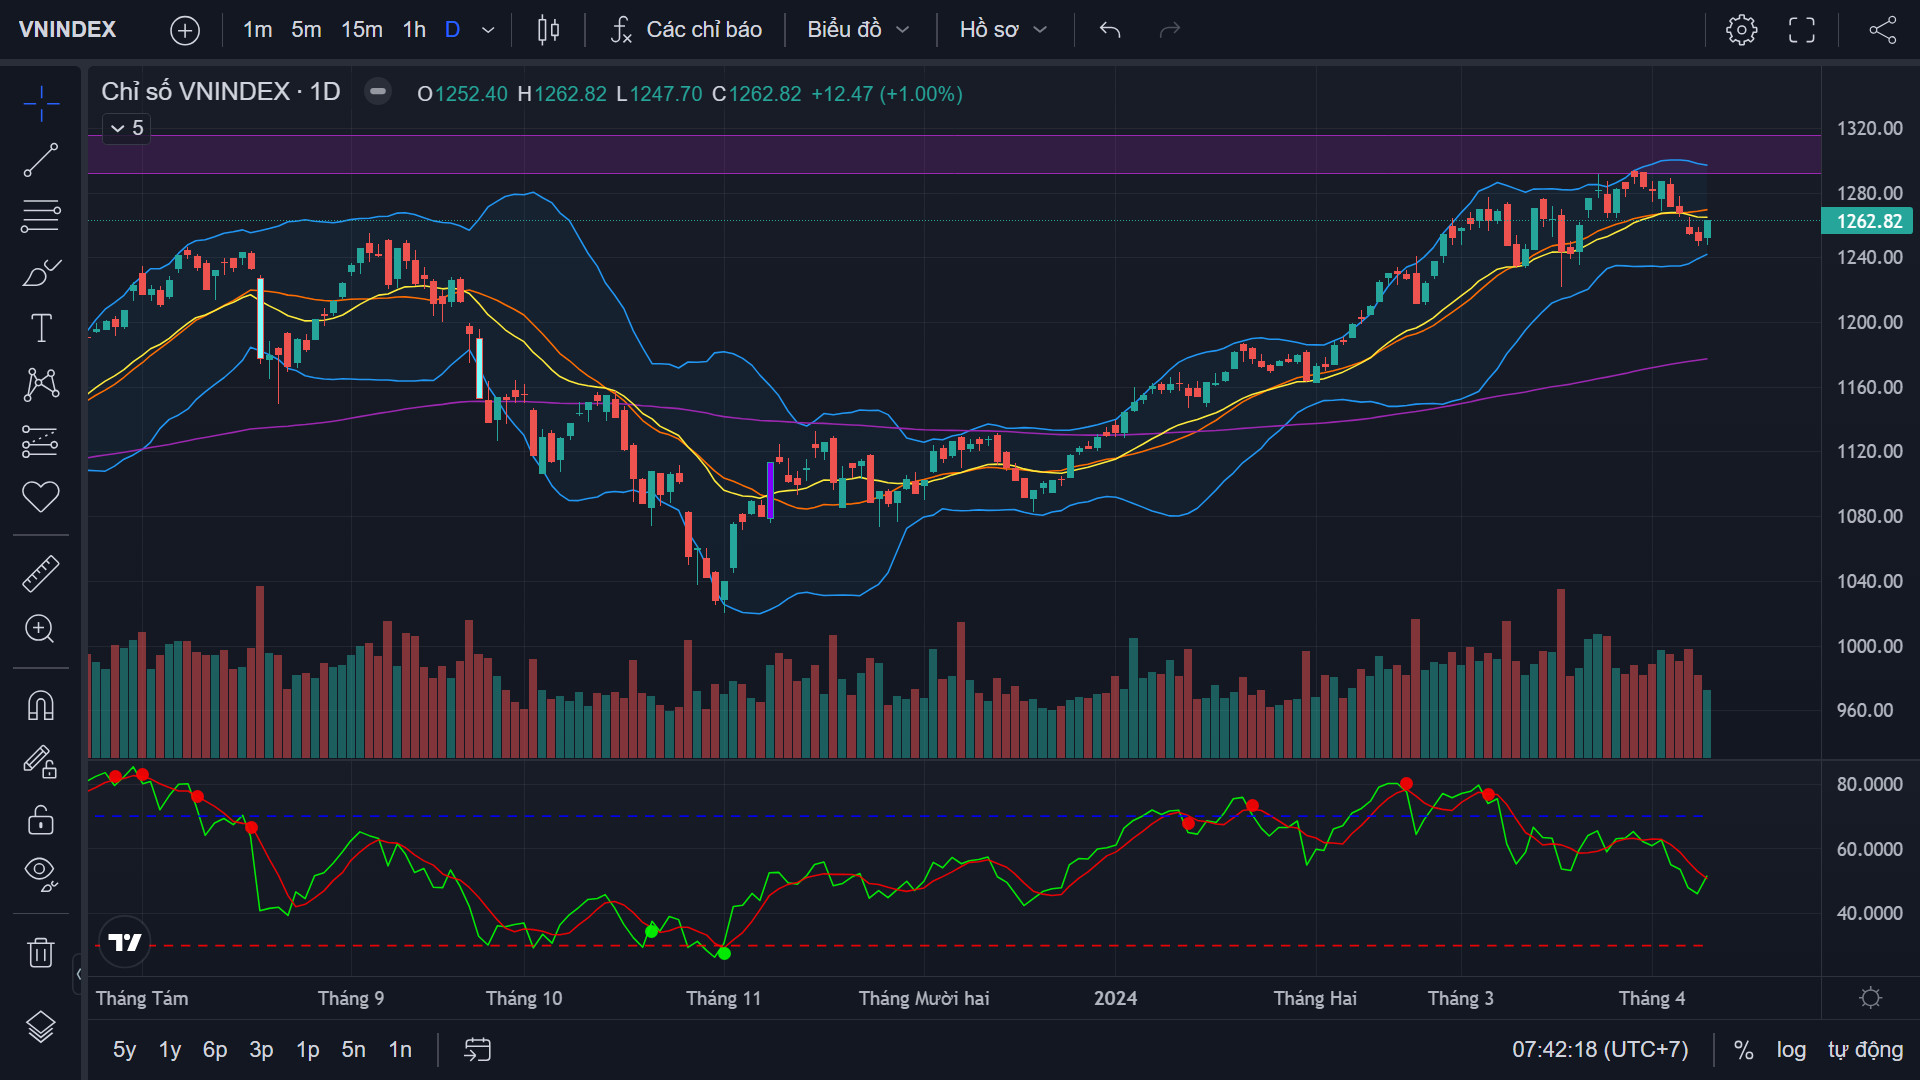1920x1080 pixels.
Task: Select the brush drawing tool
Action: click(40, 272)
